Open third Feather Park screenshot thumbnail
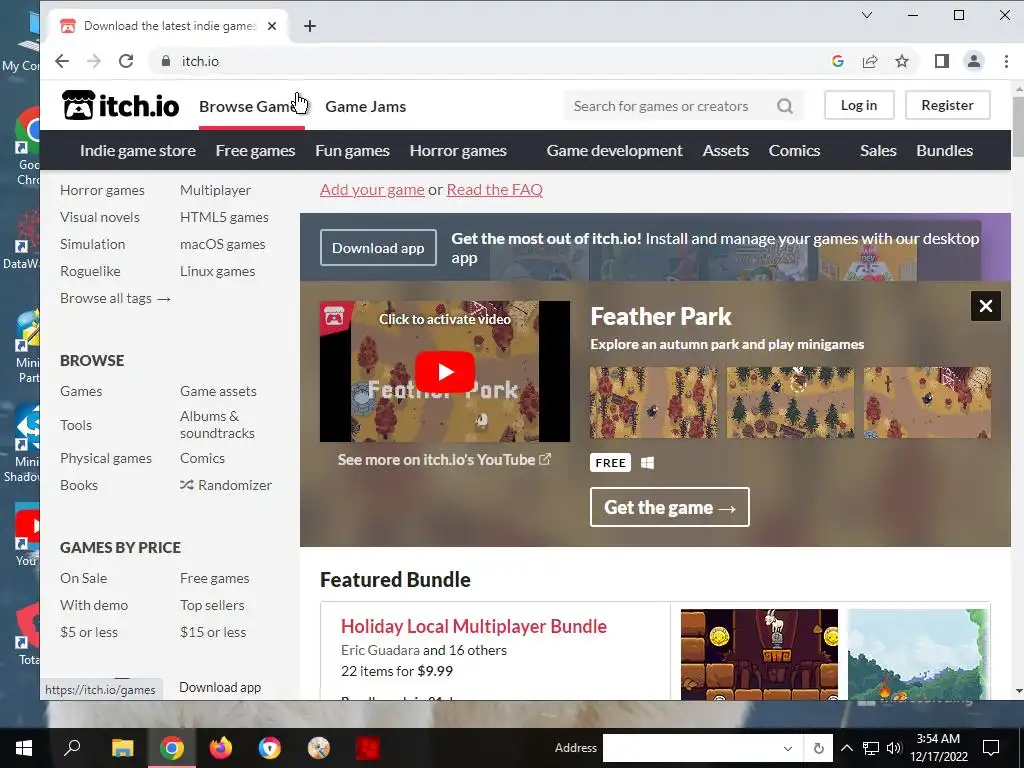The height and width of the screenshot is (768, 1024). point(927,402)
